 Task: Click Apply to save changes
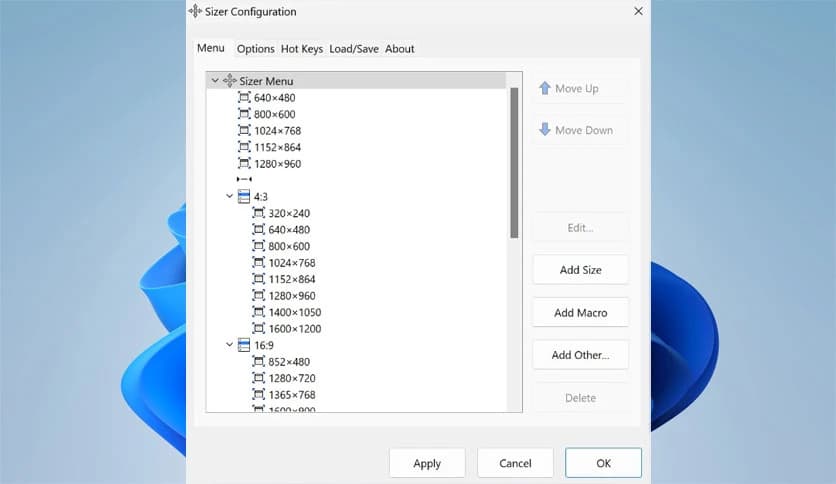coord(427,463)
